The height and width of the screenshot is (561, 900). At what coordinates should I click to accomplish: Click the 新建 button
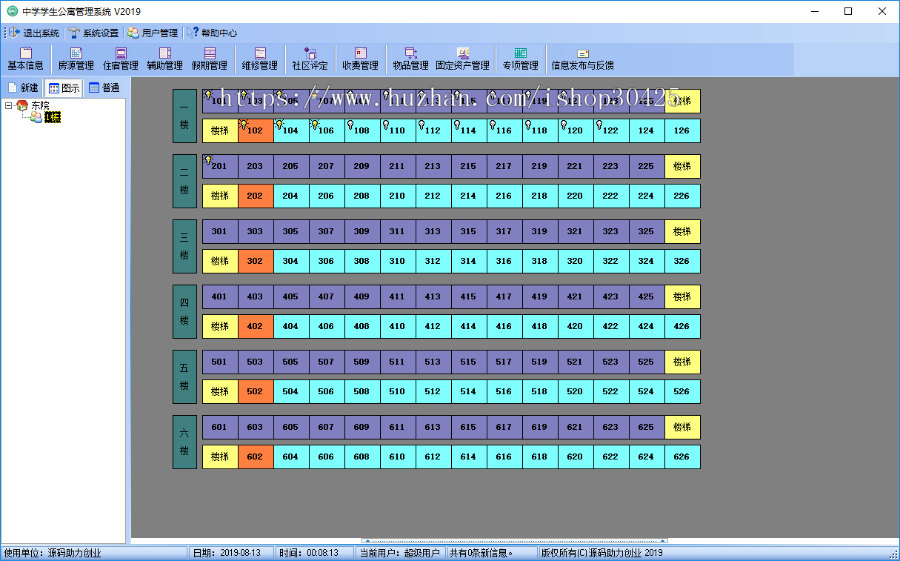pyautogui.click(x=23, y=88)
